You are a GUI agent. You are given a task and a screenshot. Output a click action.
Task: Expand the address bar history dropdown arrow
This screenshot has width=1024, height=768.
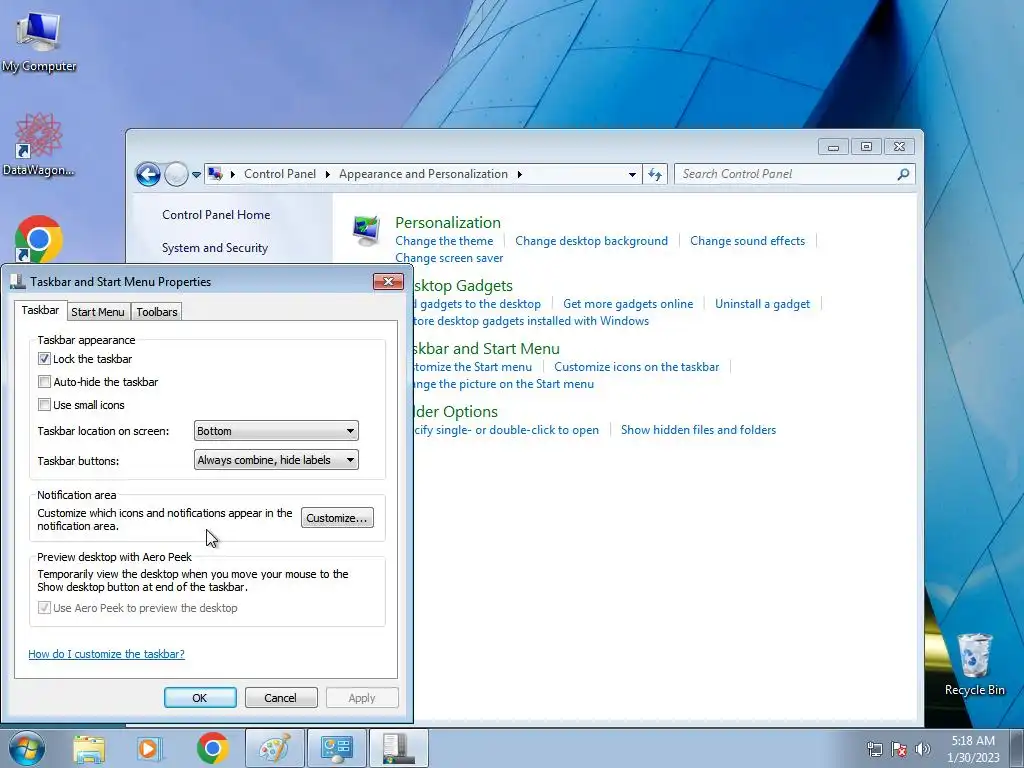632,174
